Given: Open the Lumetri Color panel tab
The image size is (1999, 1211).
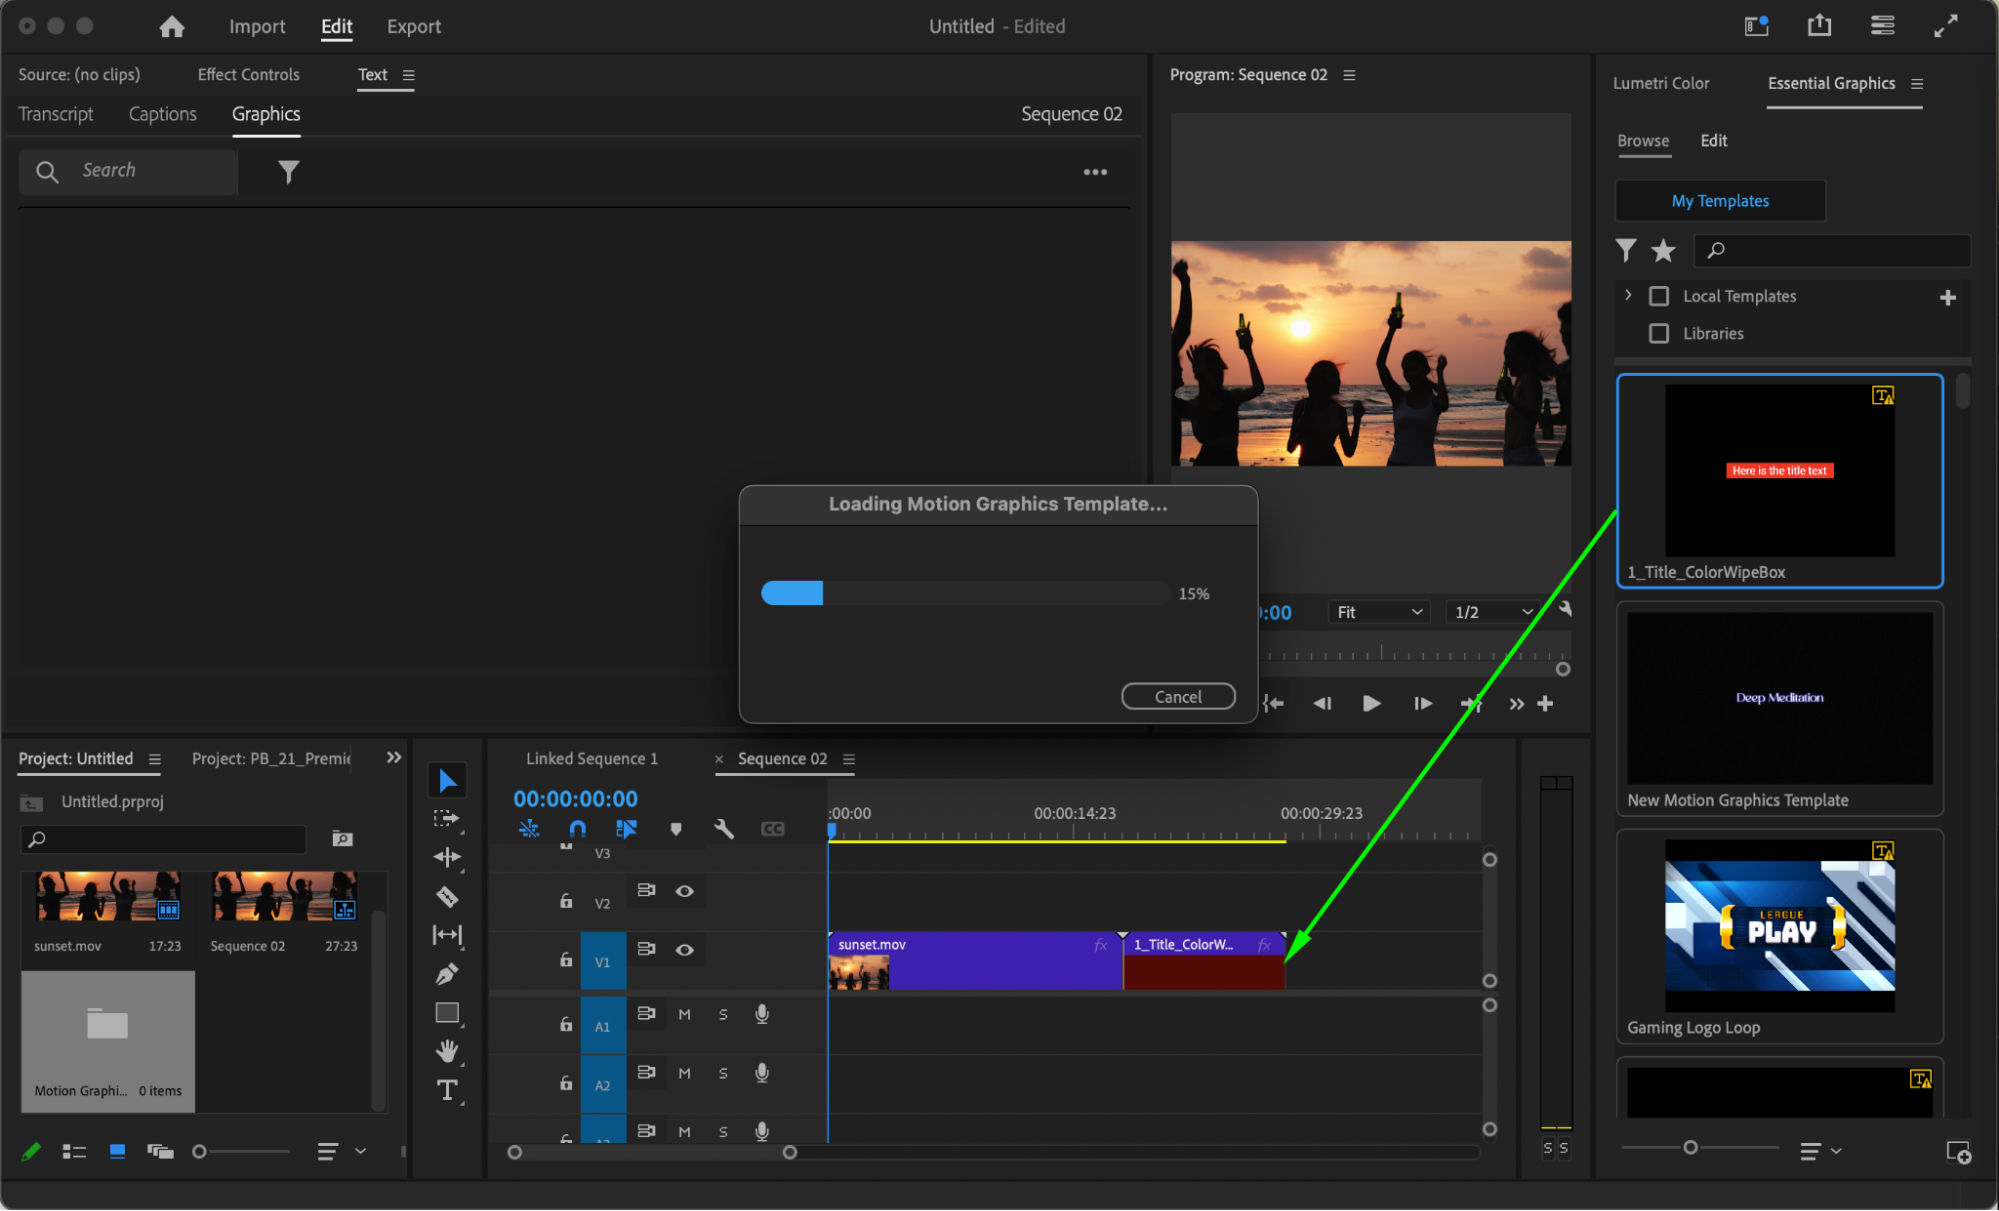Looking at the screenshot, I should (x=1660, y=83).
